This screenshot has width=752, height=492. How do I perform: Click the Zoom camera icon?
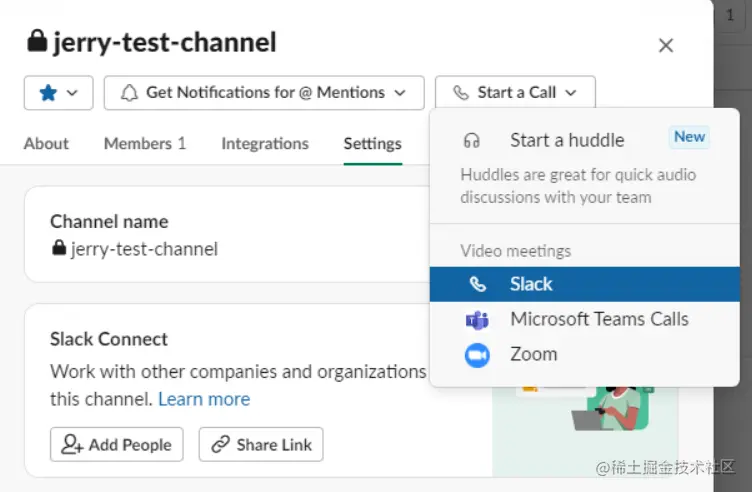pyautogui.click(x=477, y=355)
